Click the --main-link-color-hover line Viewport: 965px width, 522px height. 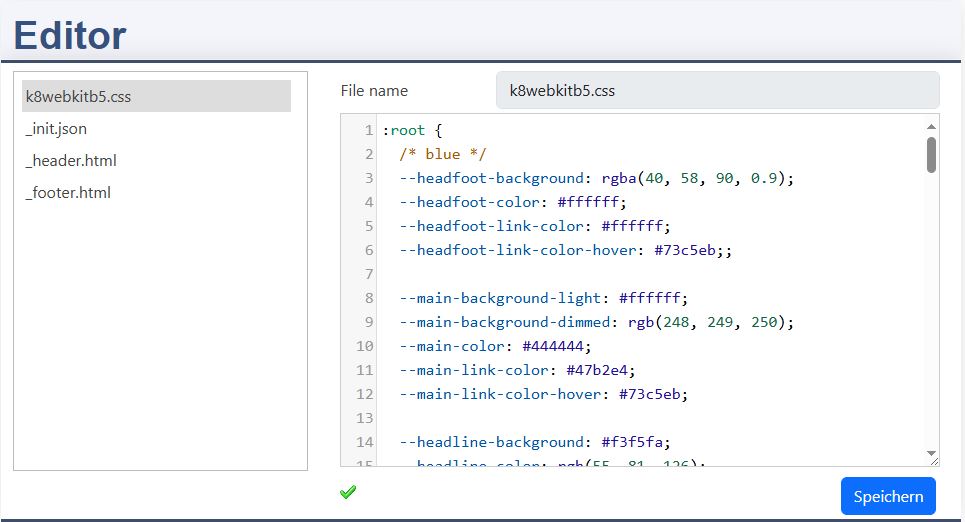tap(543, 394)
